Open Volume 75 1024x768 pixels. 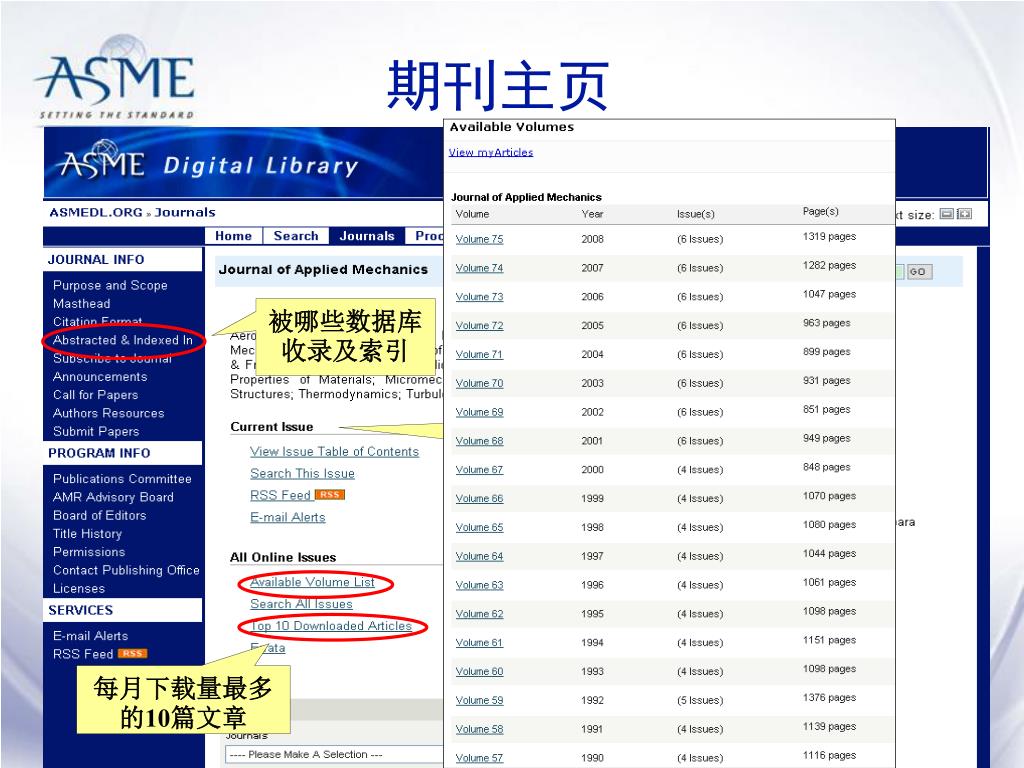click(x=479, y=239)
